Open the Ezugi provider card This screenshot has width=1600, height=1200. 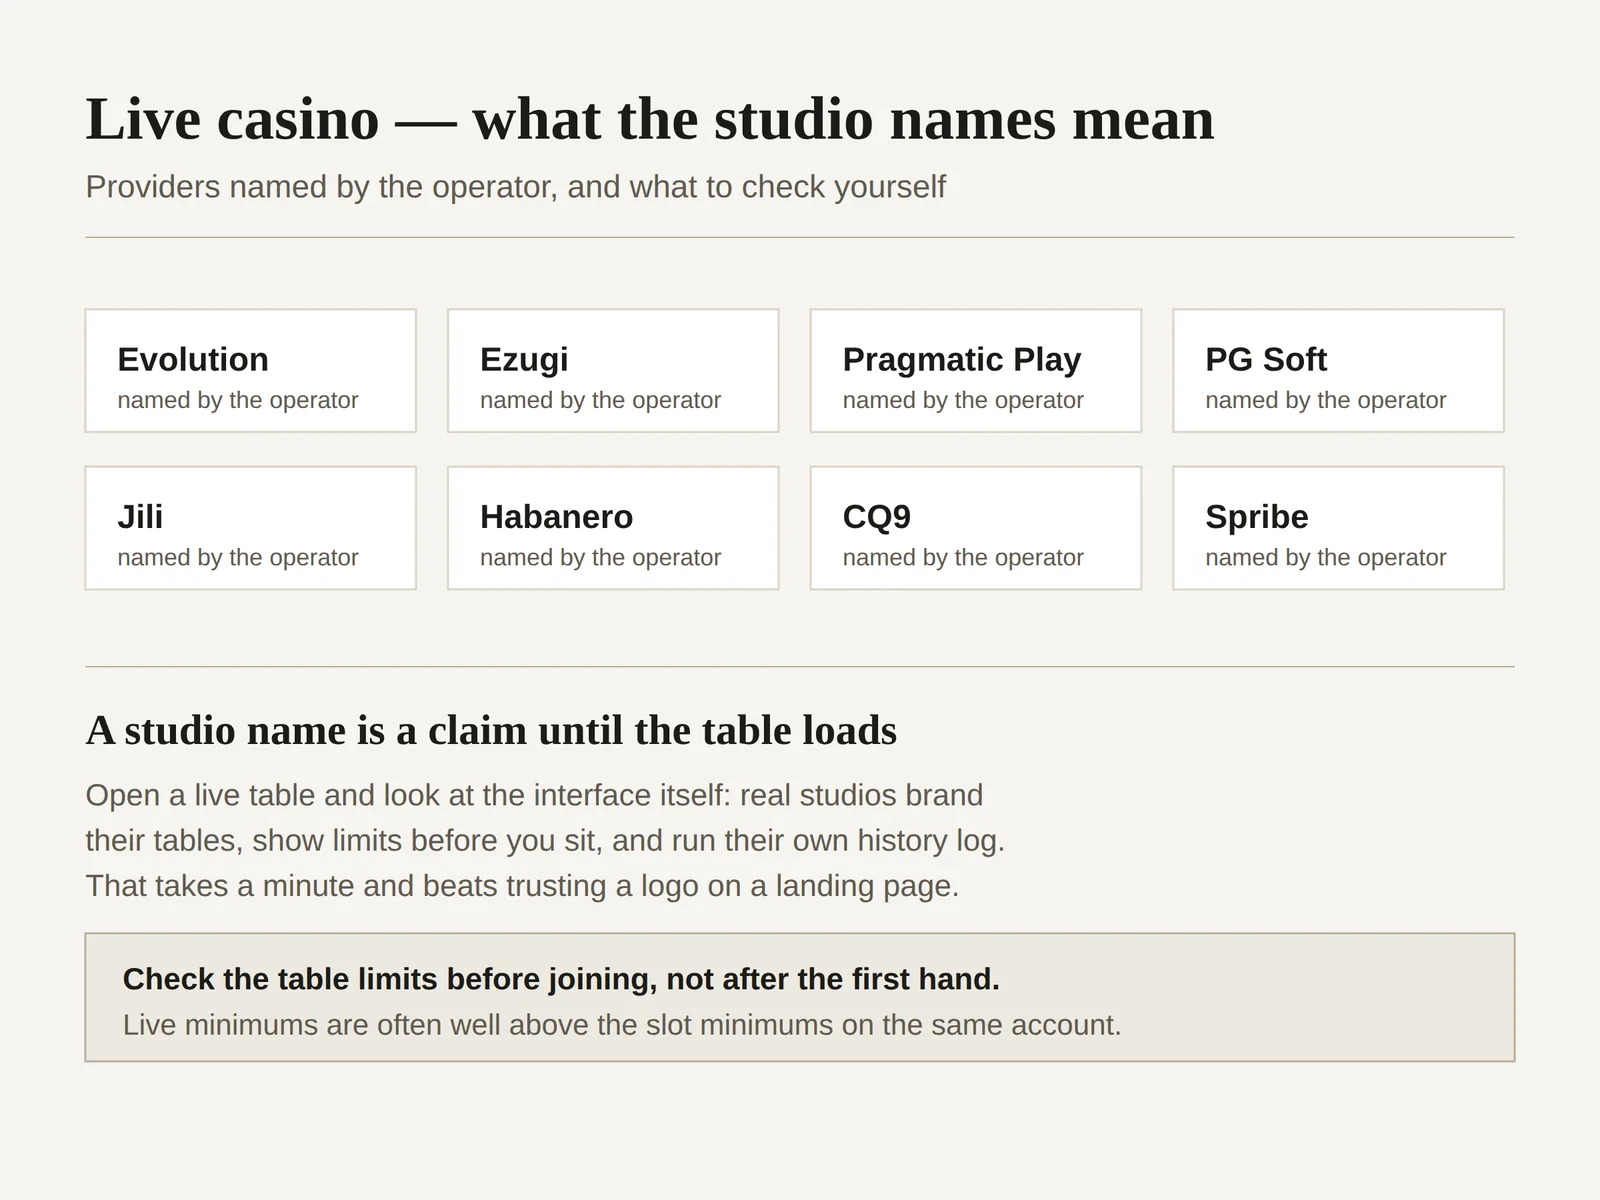(x=613, y=371)
